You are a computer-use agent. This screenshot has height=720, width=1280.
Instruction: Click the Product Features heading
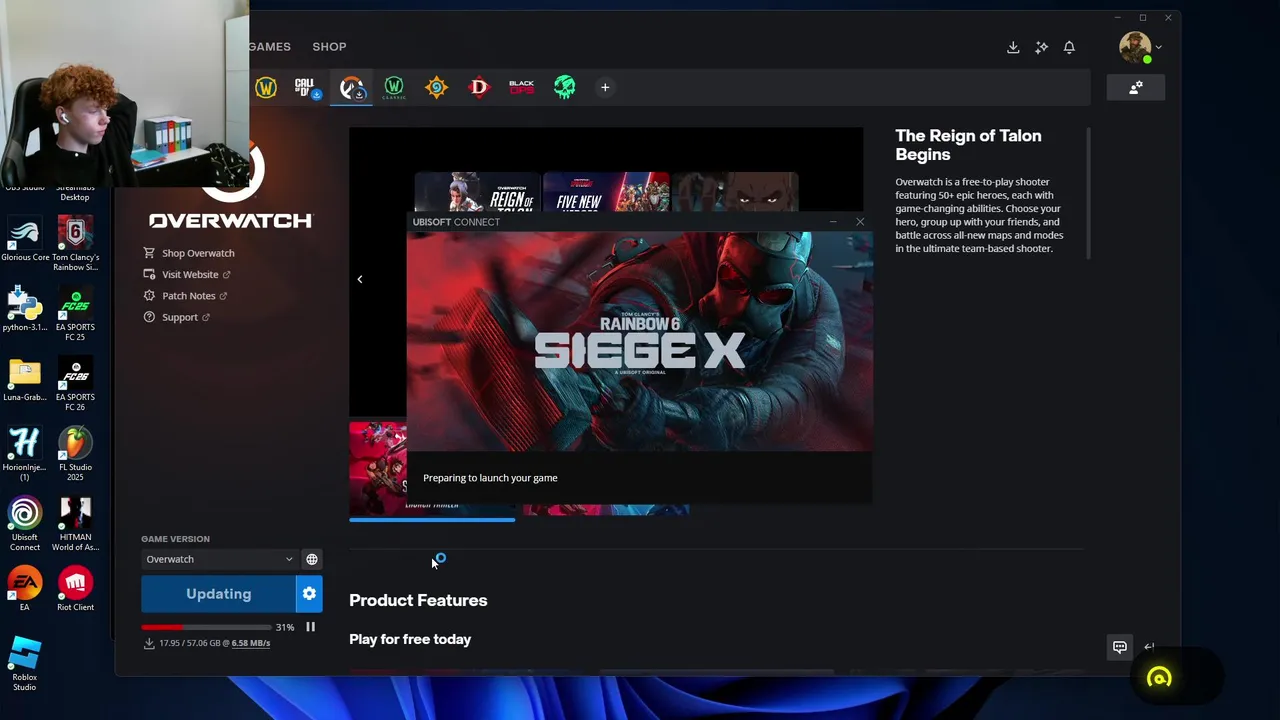pyautogui.click(x=418, y=600)
